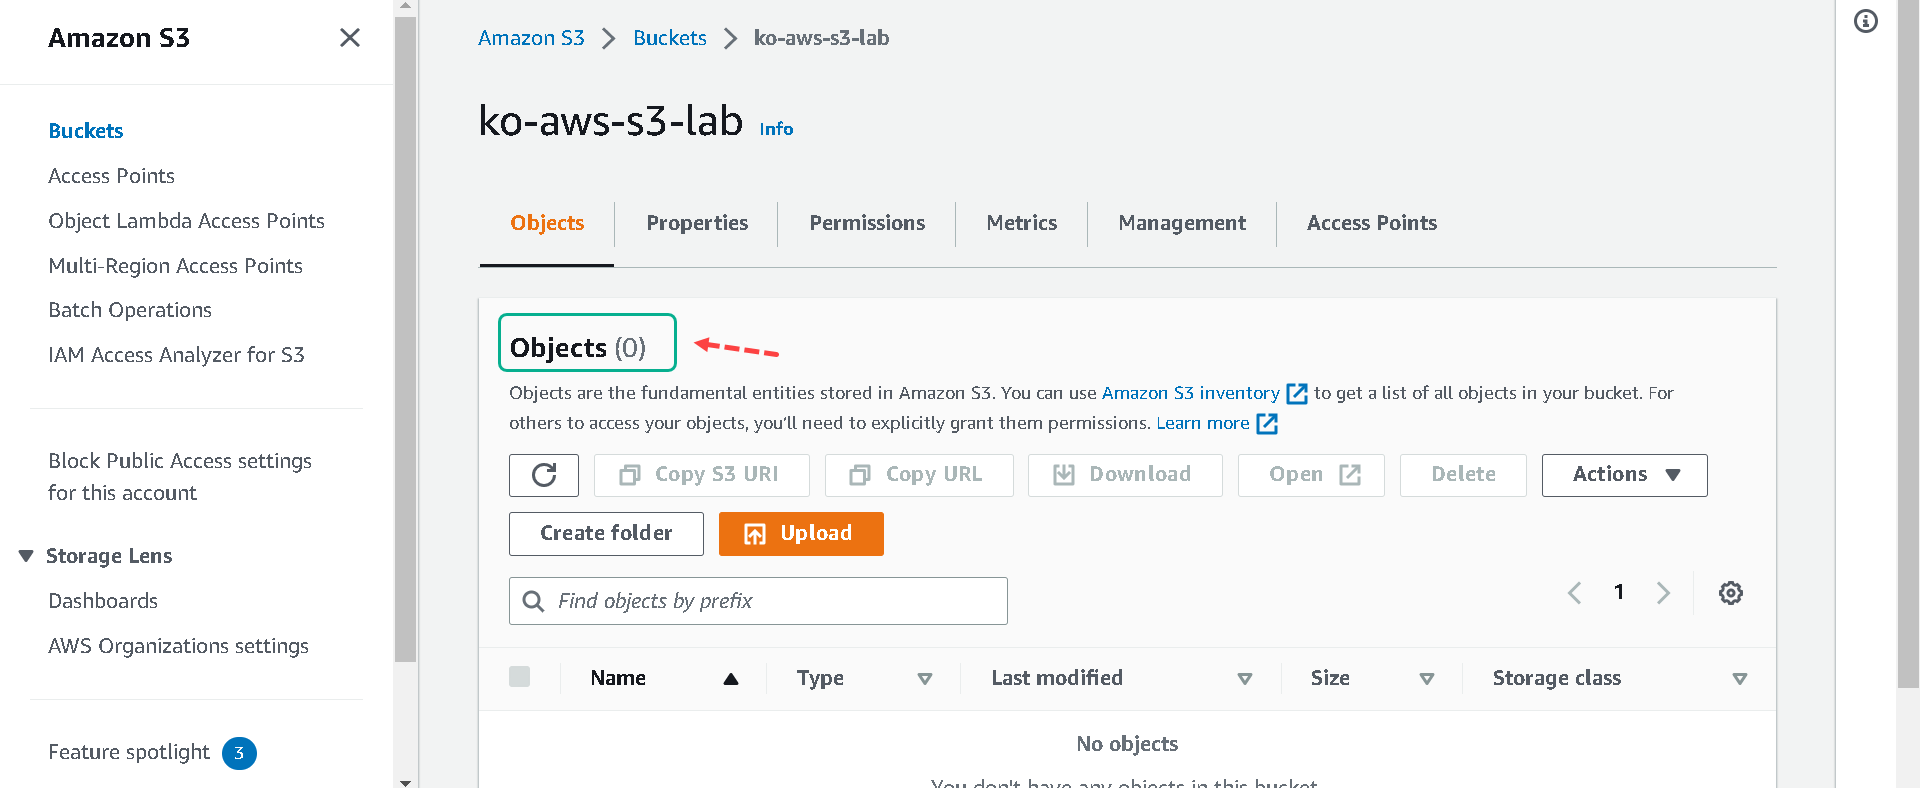1920x788 pixels.
Task: Select Buckets in the sidebar
Action: [x=86, y=131]
